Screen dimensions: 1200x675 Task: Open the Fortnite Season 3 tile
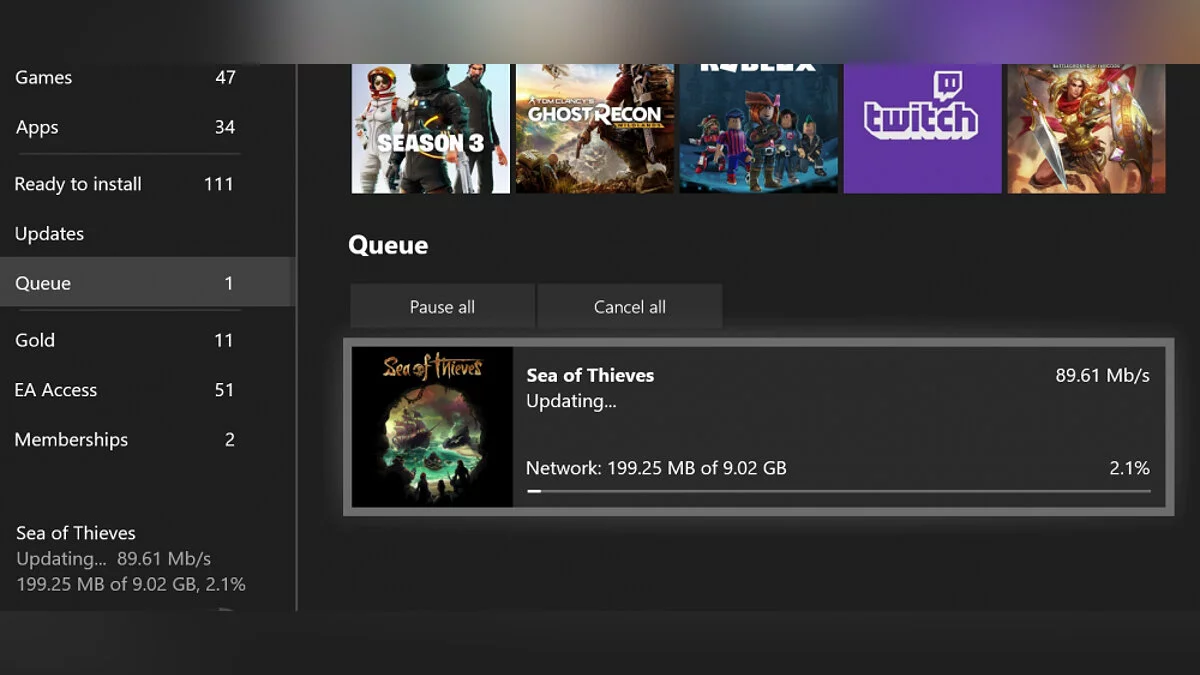431,128
